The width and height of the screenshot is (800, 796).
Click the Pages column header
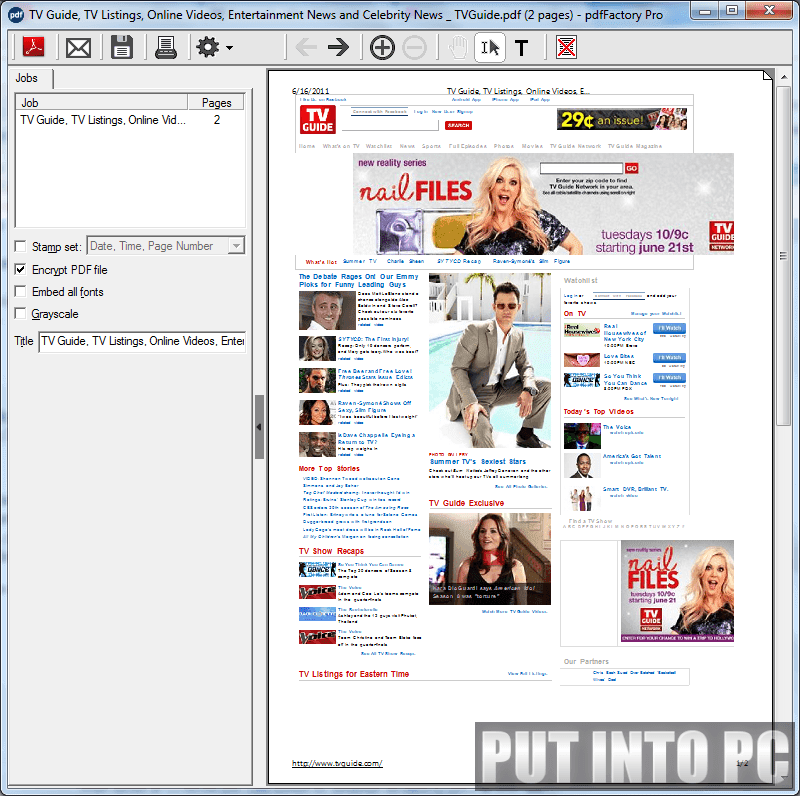click(x=216, y=102)
